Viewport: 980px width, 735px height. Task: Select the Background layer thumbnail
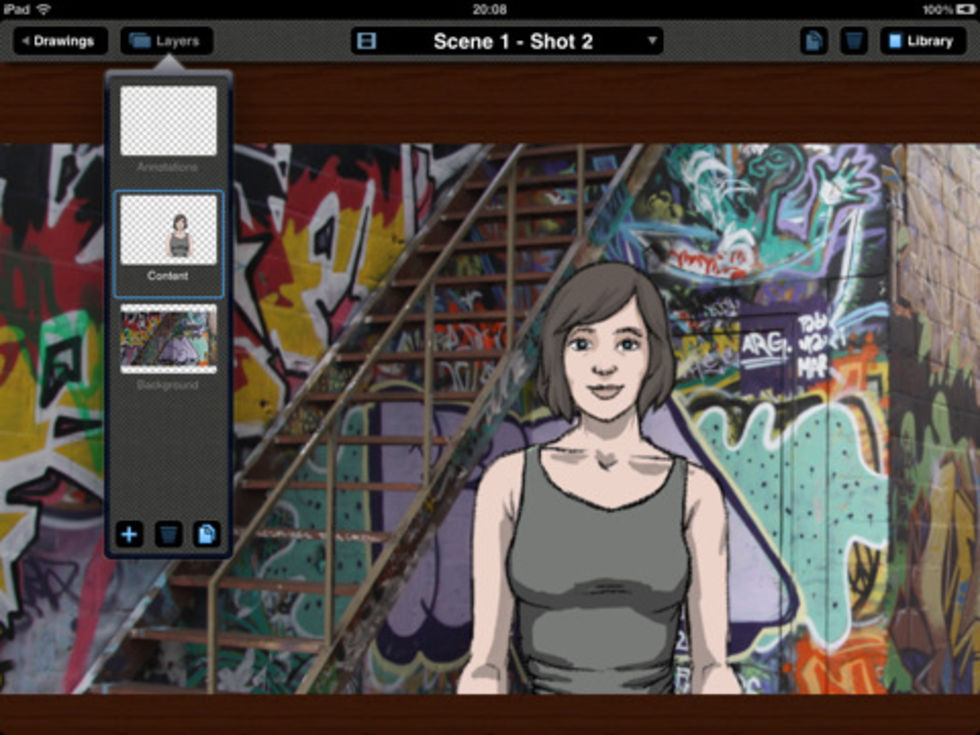pyautogui.click(x=168, y=337)
